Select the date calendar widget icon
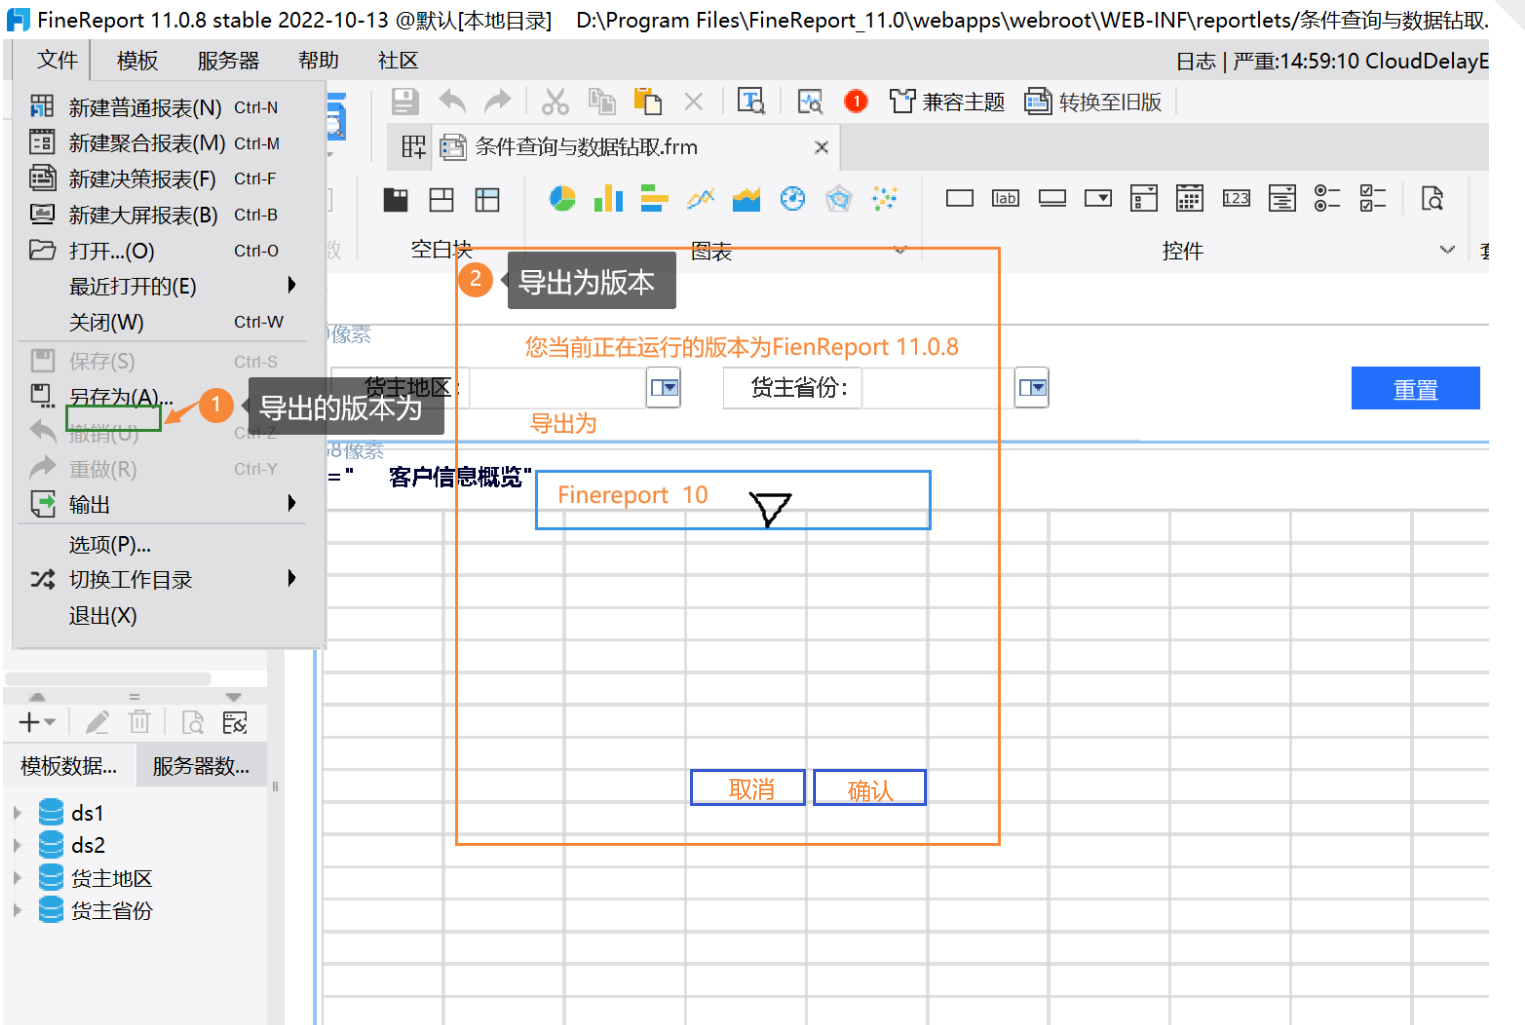The height and width of the screenshot is (1025, 1525). [x=1189, y=198]
